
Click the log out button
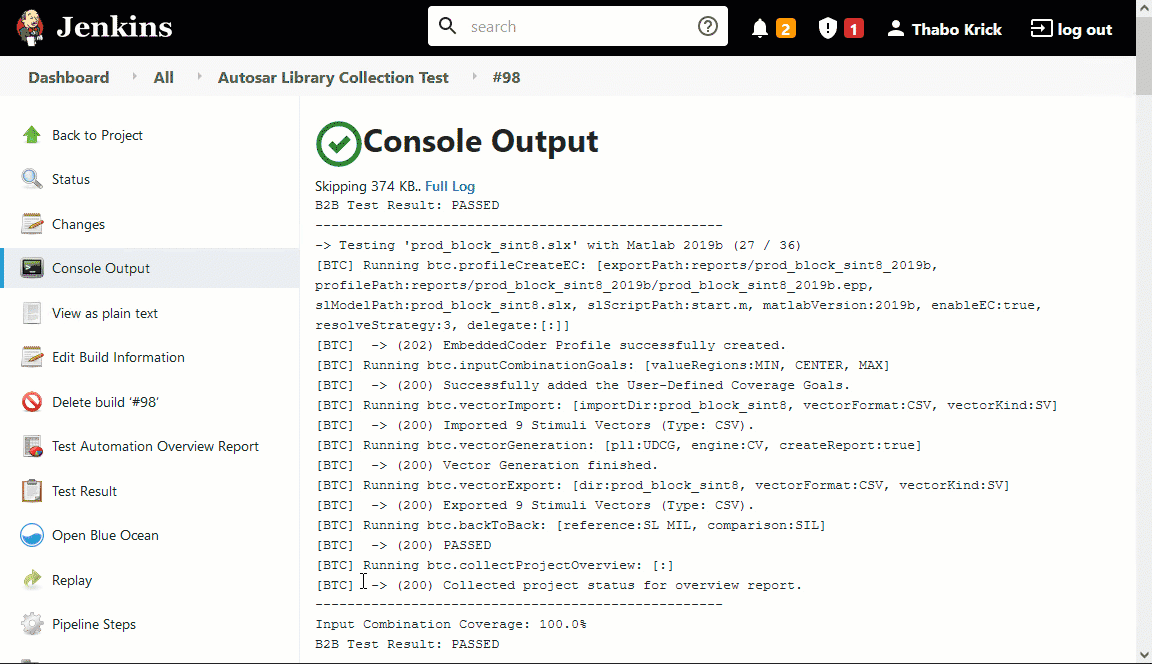(1070, 29)
